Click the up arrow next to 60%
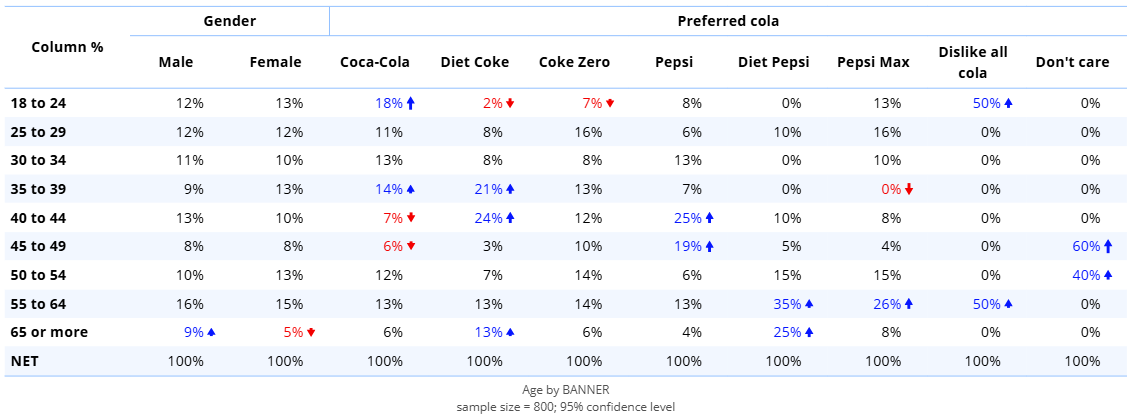Screen dimensions: 1131x416 point(1108,246)
